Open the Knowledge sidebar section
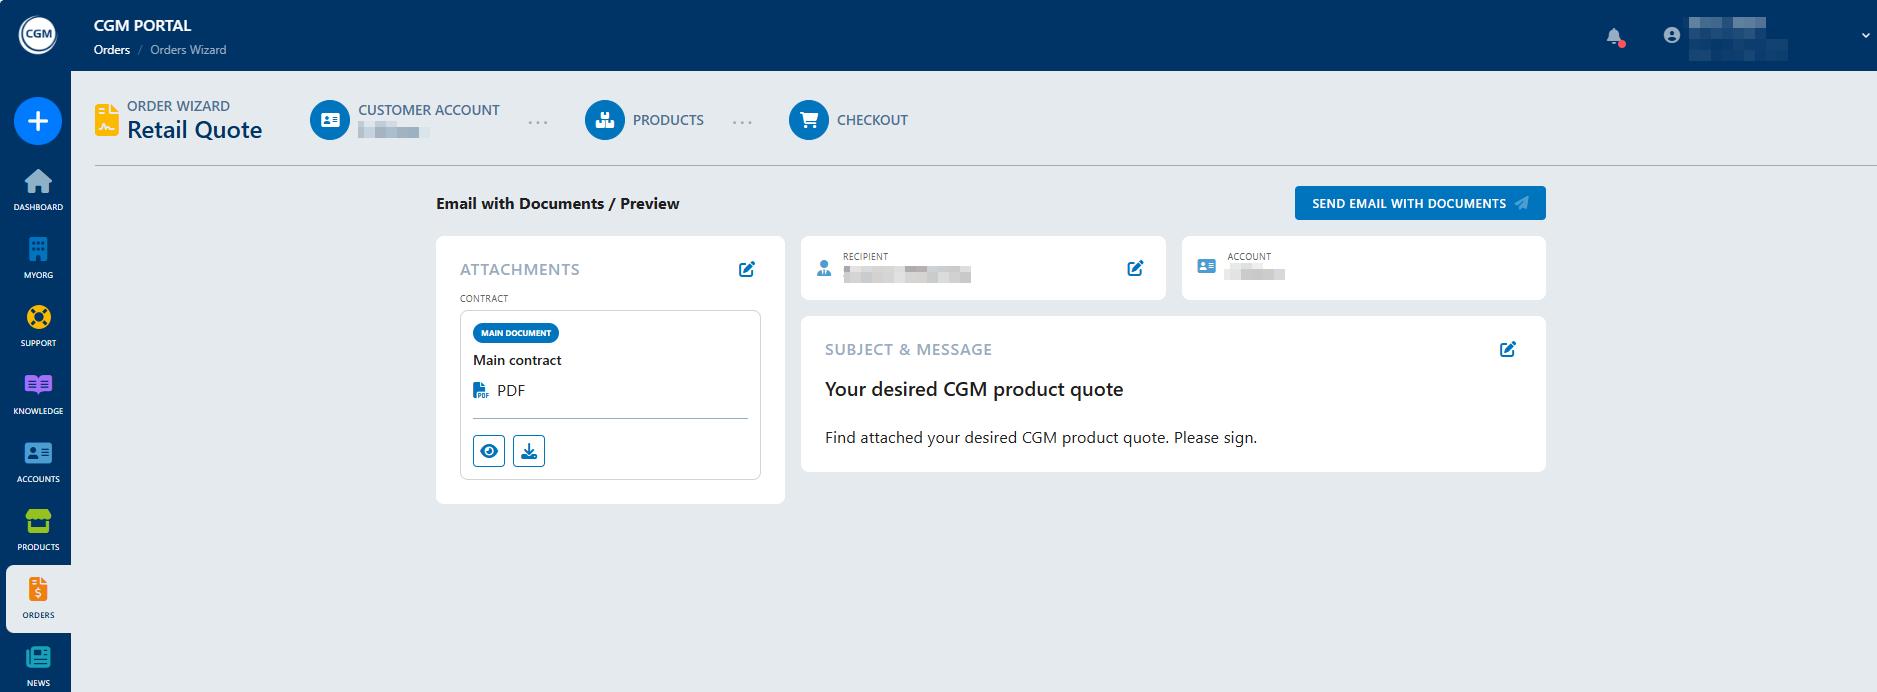 coord(38,393)
